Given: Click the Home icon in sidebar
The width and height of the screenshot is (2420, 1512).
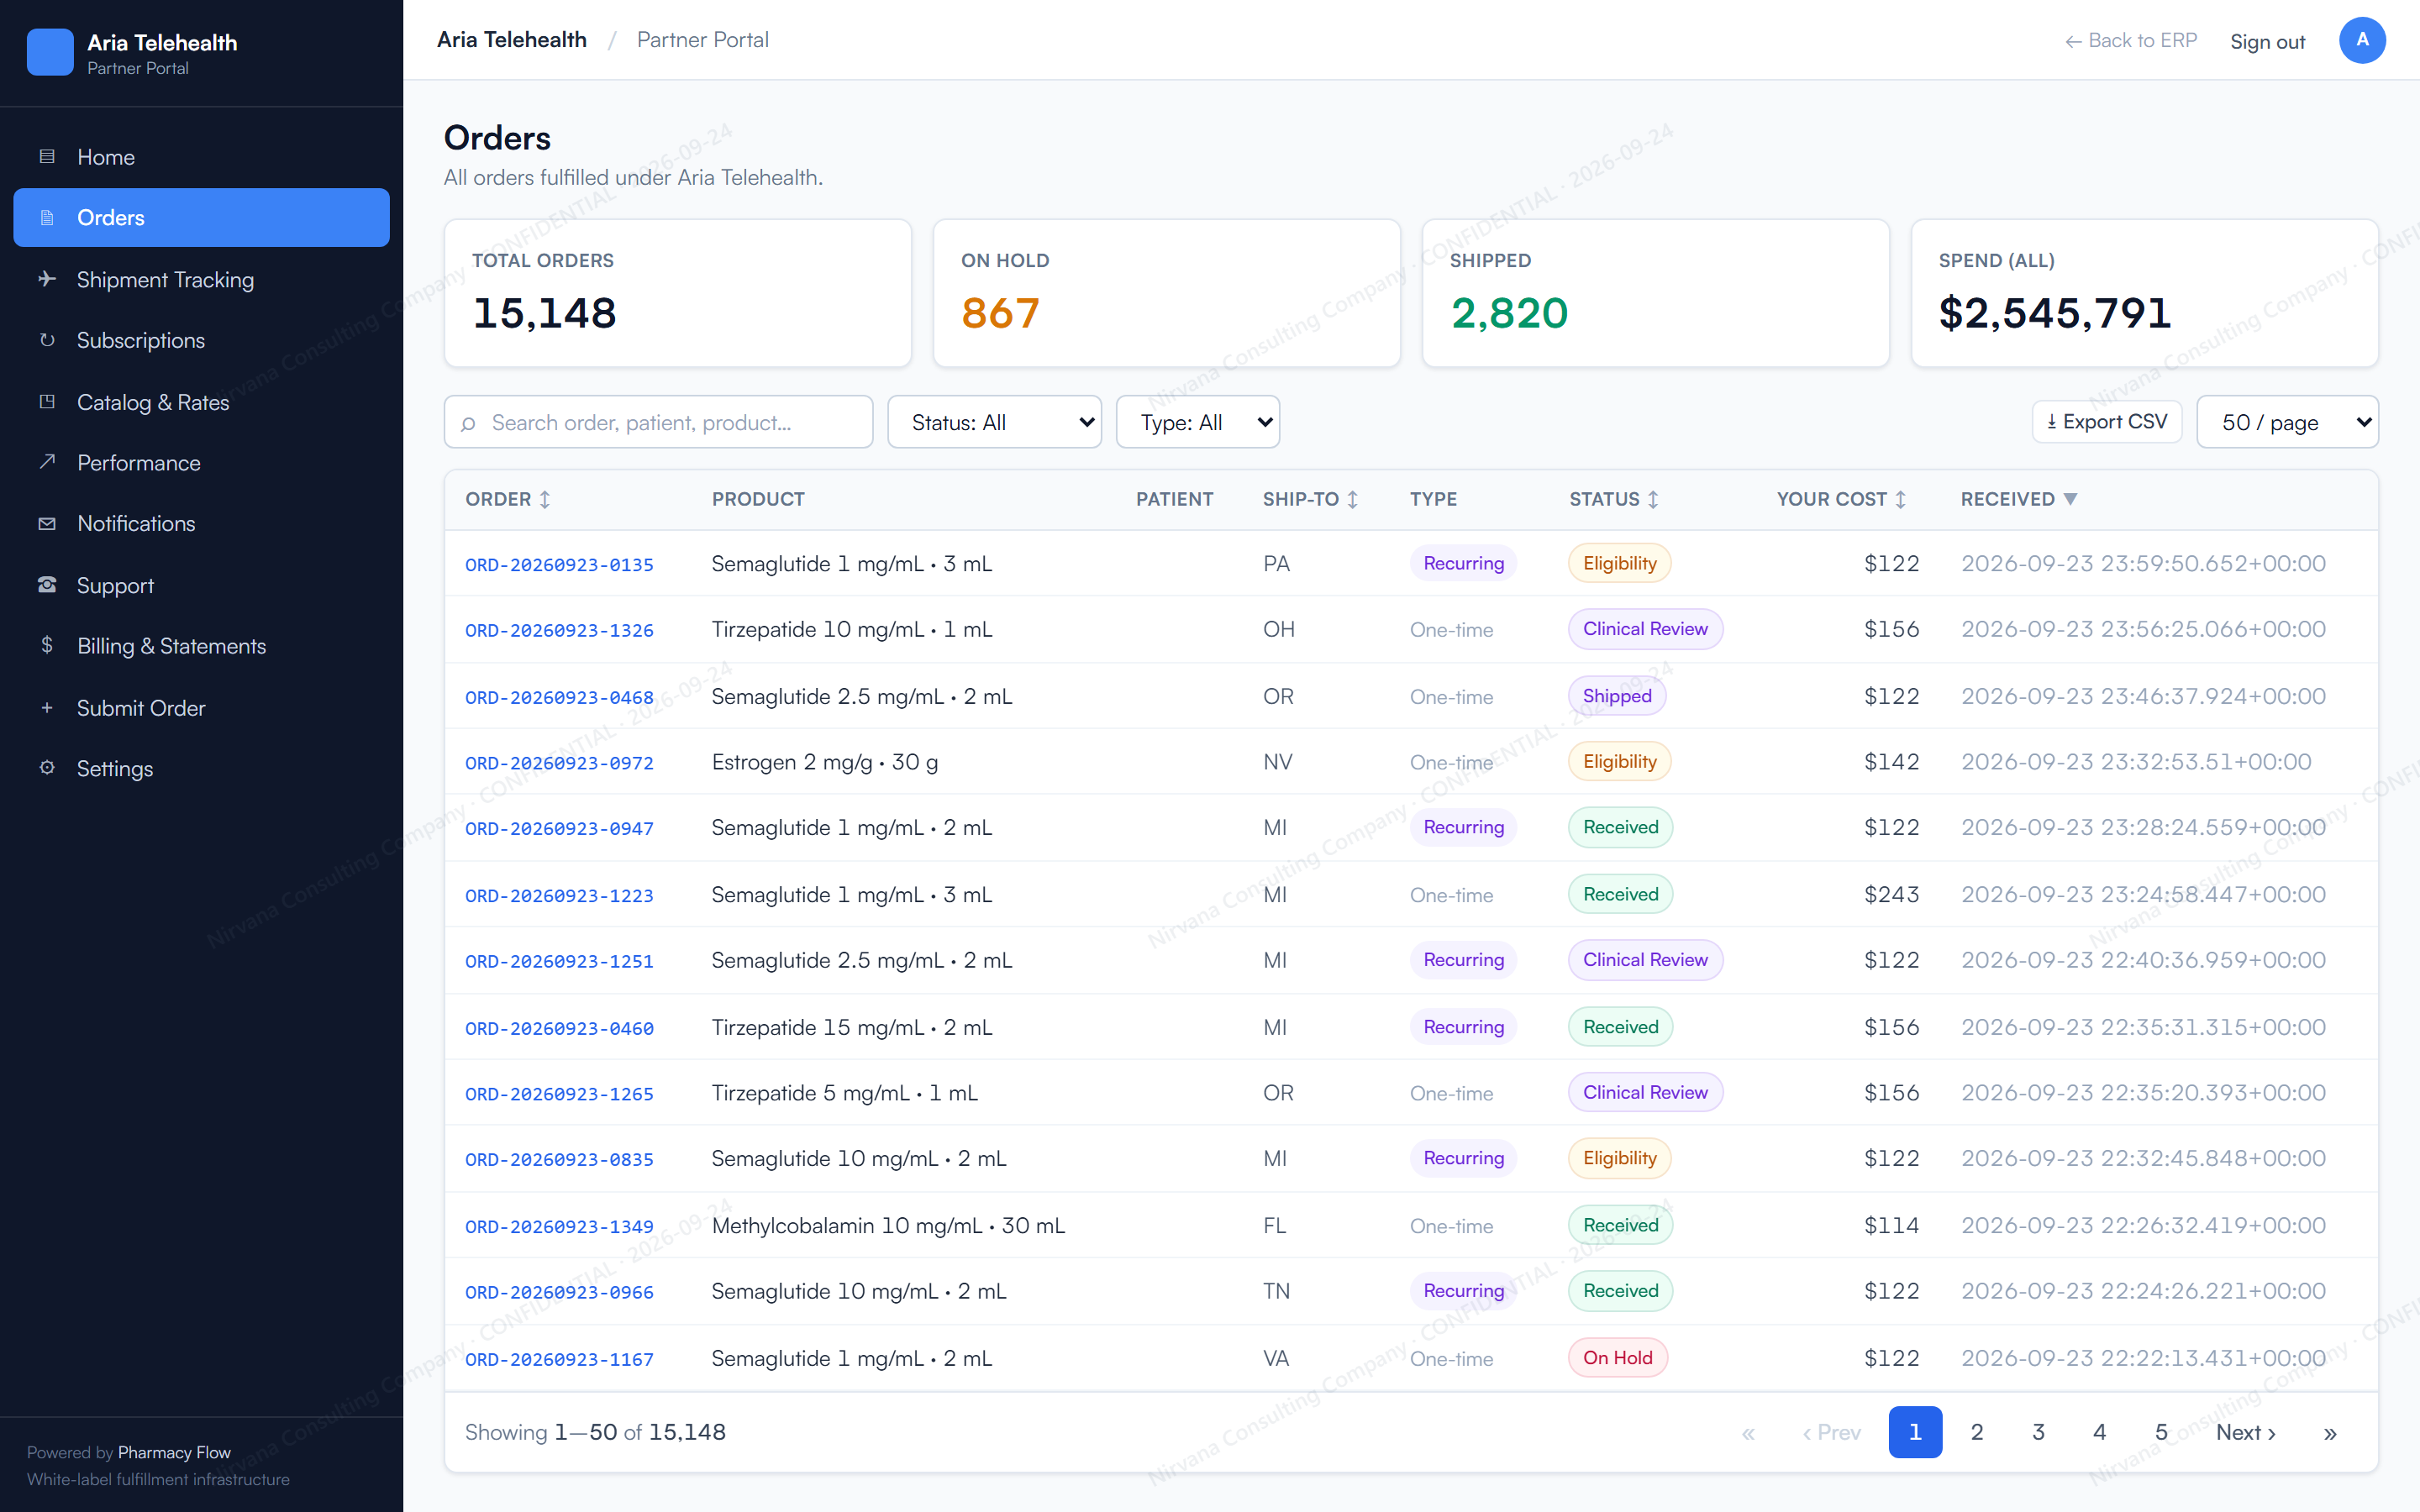Looking at the screenshot, I should (46, 157).
